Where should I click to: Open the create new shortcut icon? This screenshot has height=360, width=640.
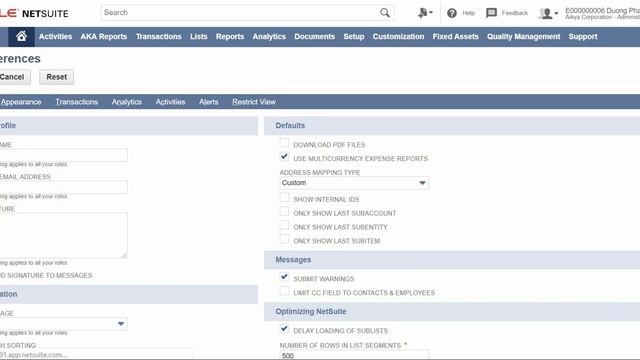click(x=425, y=13)
